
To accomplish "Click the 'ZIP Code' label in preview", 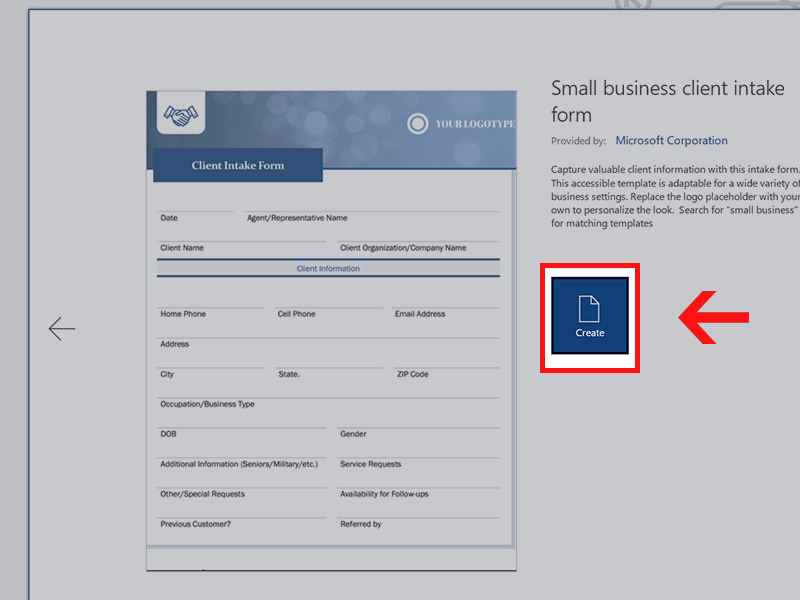I will (413, 374).
